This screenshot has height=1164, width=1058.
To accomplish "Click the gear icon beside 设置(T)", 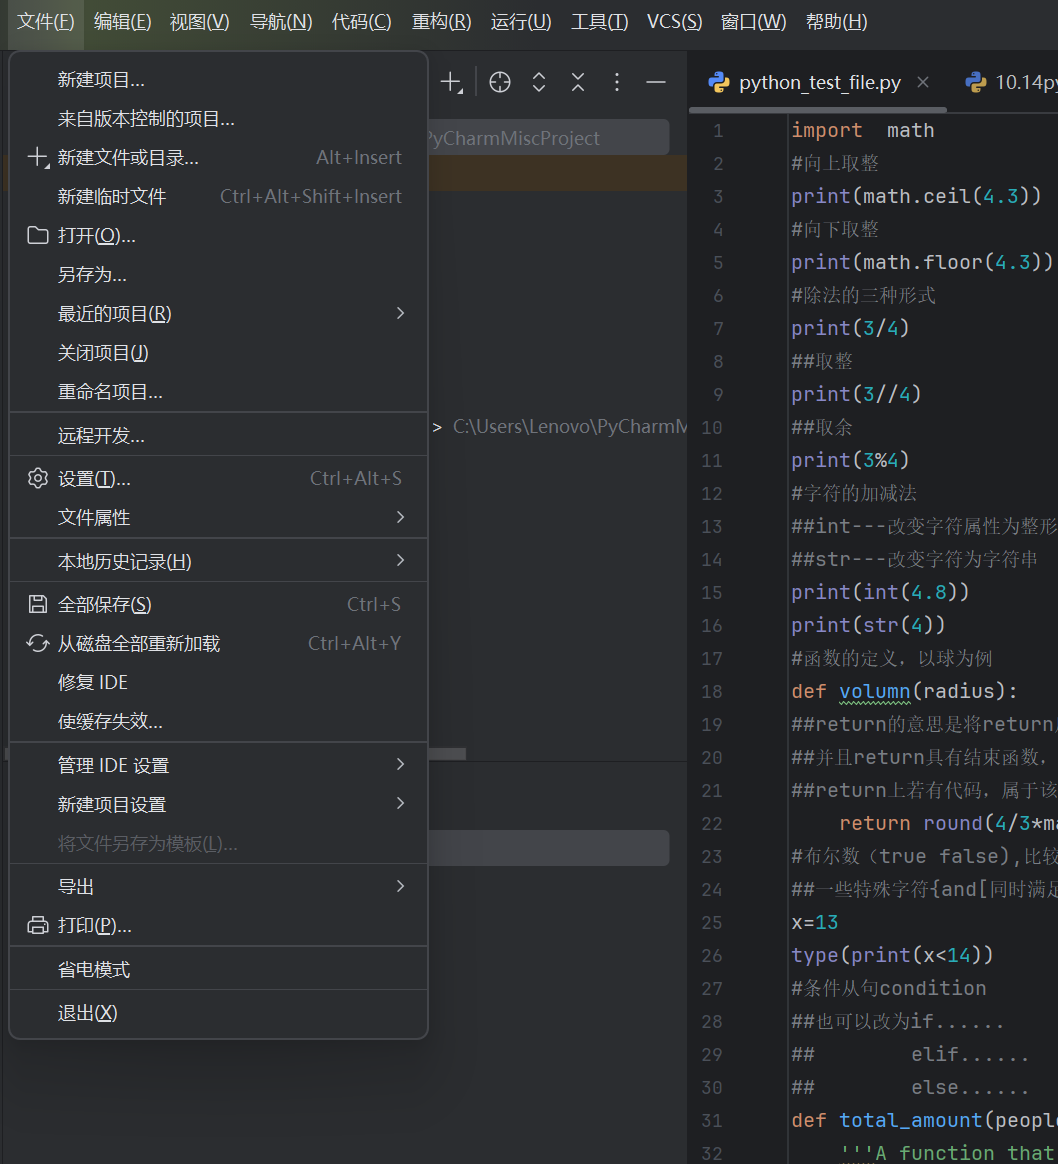I will click(x=37, y=478).
